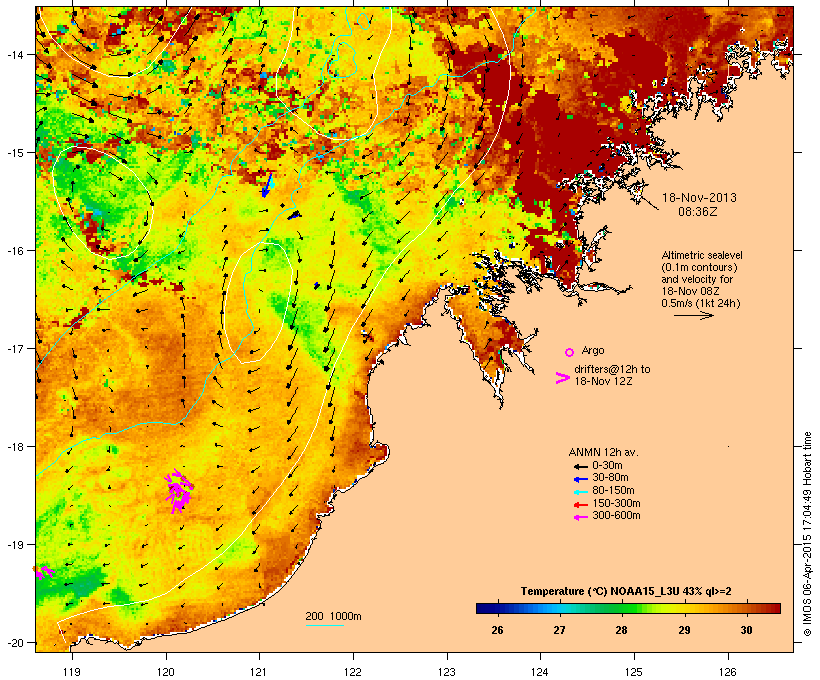Viewport: 820px width, 680px height.
Task: Click the 300-600m depth label
Action: [x=616, y=516]
